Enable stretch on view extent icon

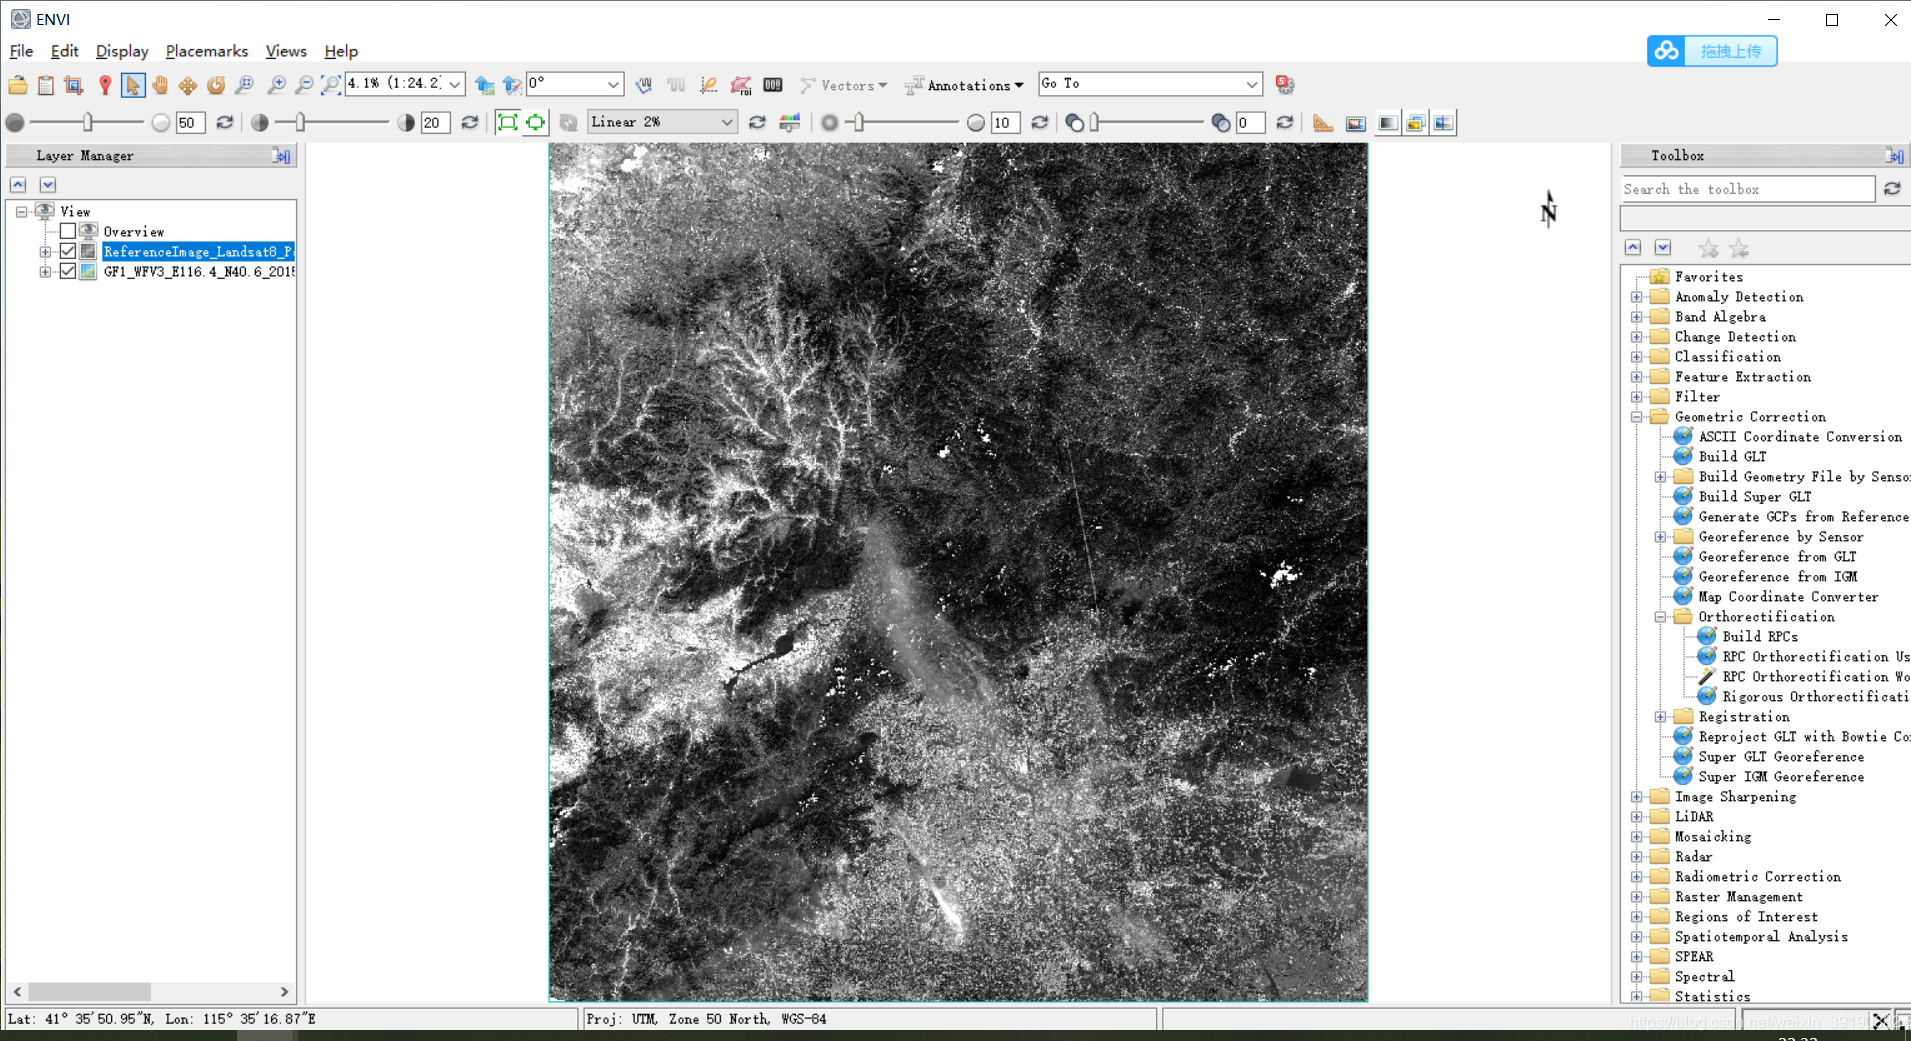536,122
